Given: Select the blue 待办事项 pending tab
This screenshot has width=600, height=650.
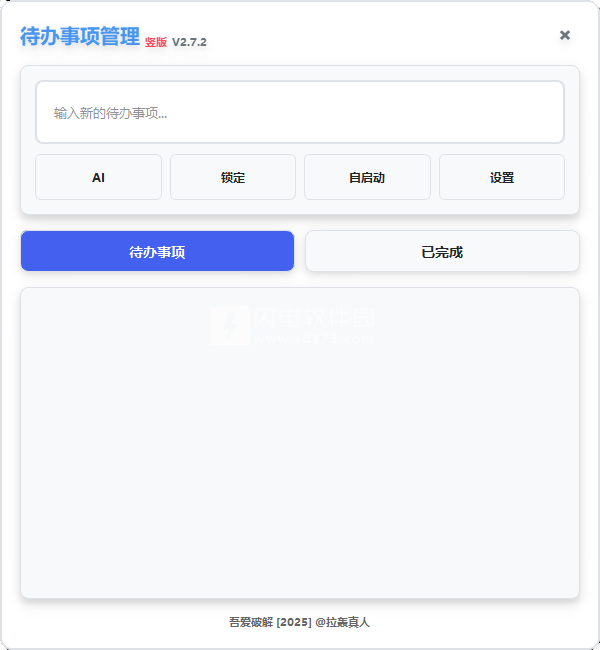Looking at the screenshot, I should click(x=158, y=251).
